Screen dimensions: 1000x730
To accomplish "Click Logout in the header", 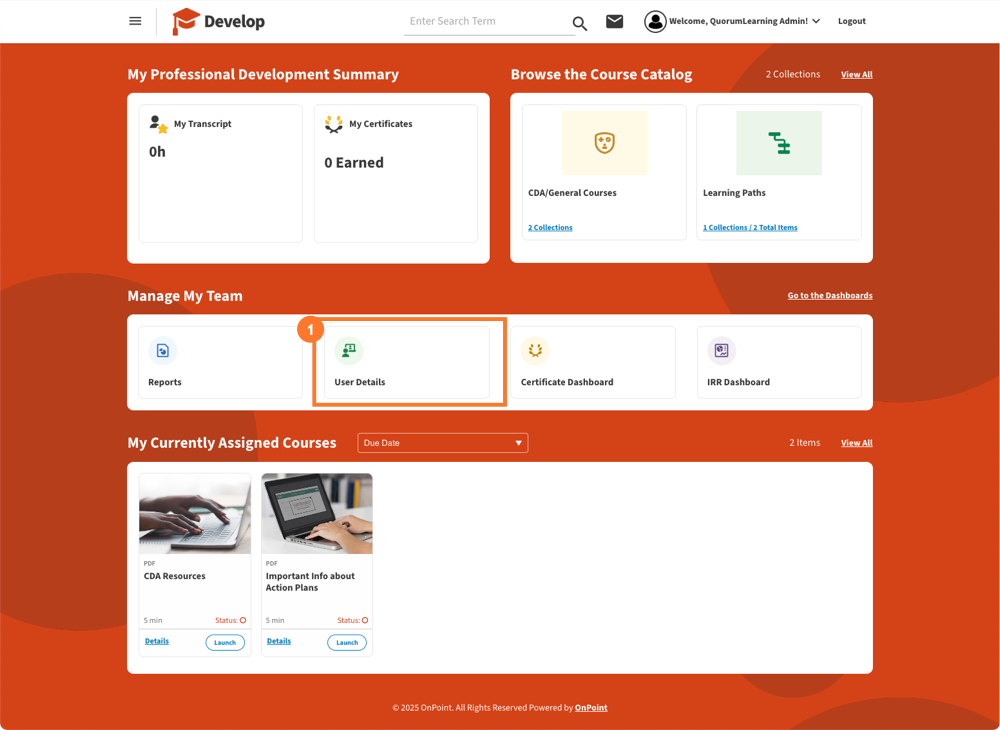I will coord(851,21).
